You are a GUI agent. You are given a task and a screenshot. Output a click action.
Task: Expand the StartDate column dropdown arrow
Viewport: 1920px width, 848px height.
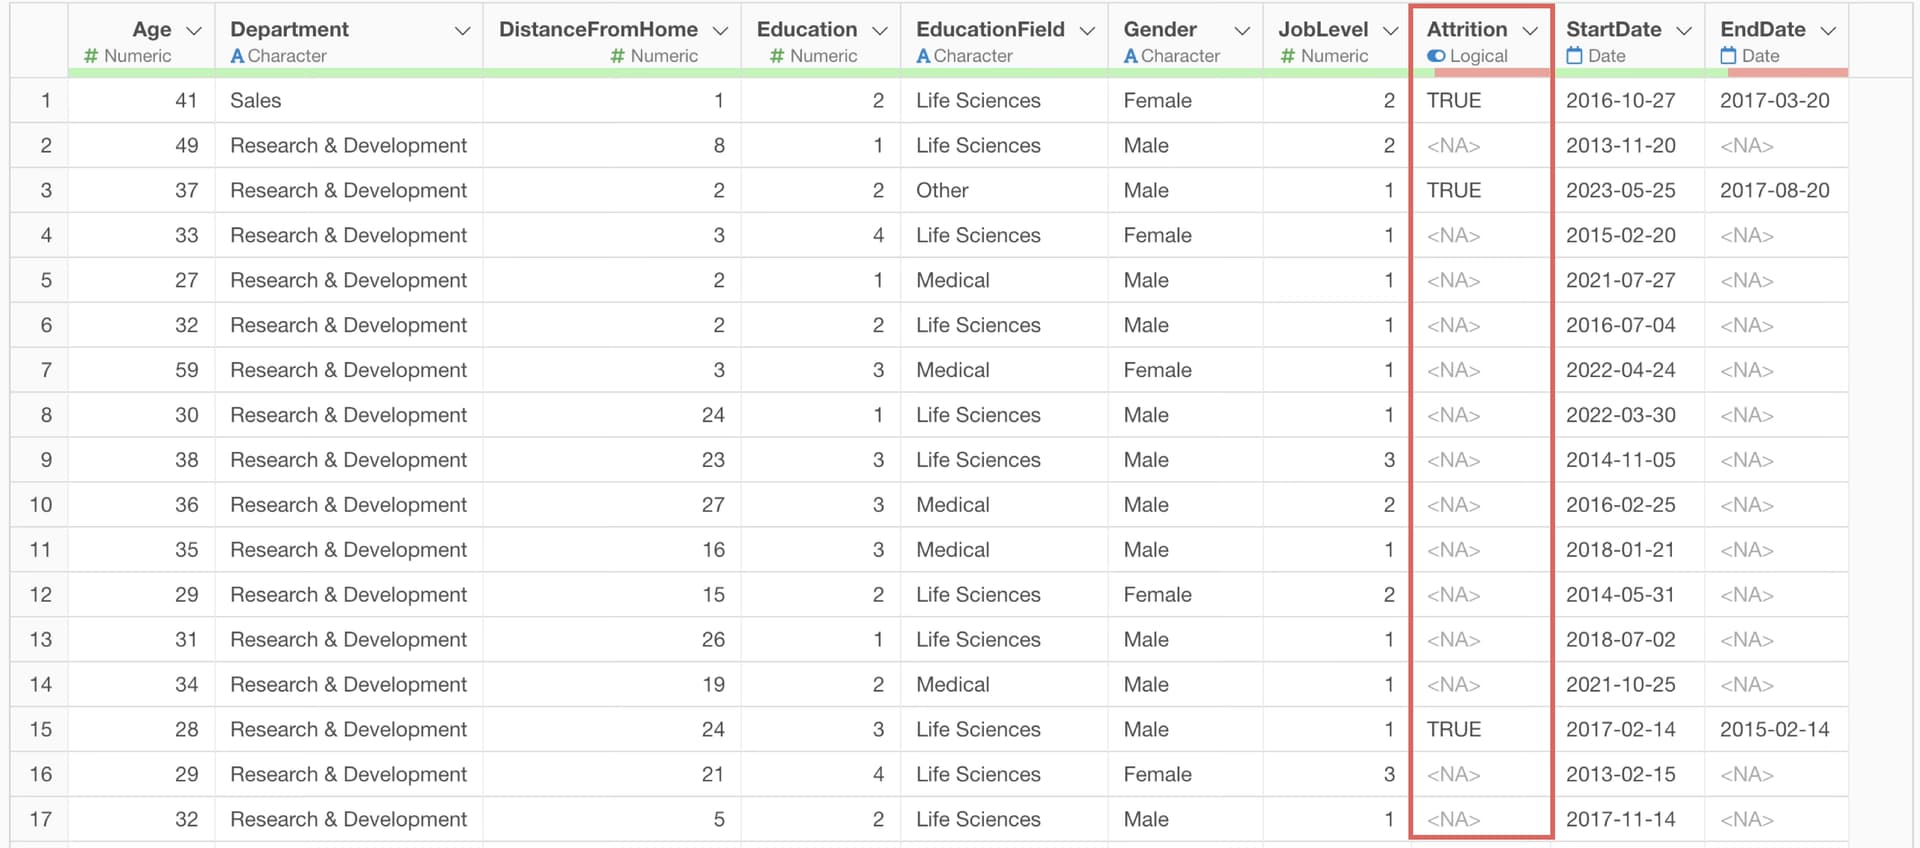pos(1684,31)
